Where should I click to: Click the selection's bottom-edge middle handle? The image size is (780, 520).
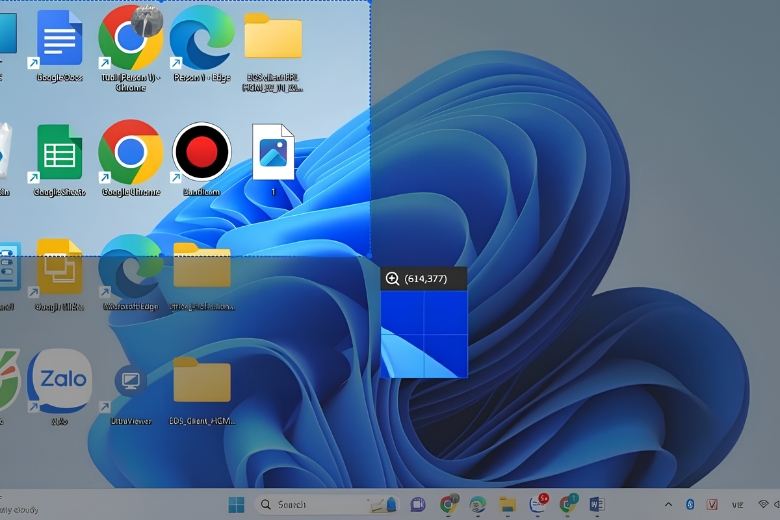tap(162, 256)
